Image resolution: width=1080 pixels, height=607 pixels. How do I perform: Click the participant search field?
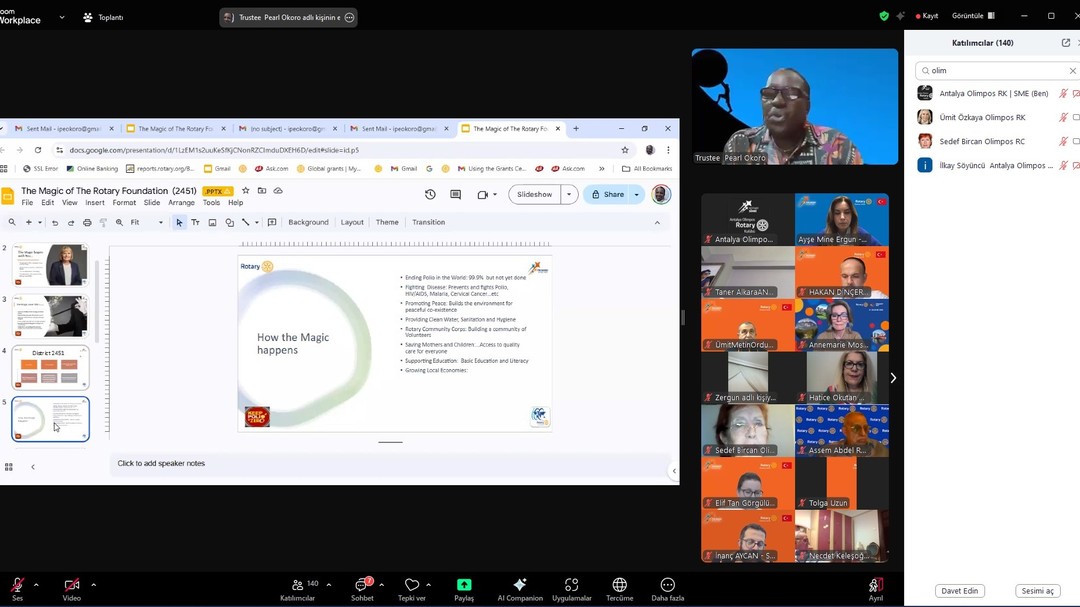click(x=995, y=71)
